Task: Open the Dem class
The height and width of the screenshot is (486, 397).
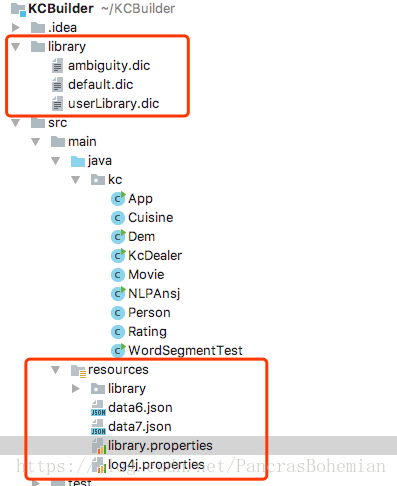Action: tap(141, 237)
